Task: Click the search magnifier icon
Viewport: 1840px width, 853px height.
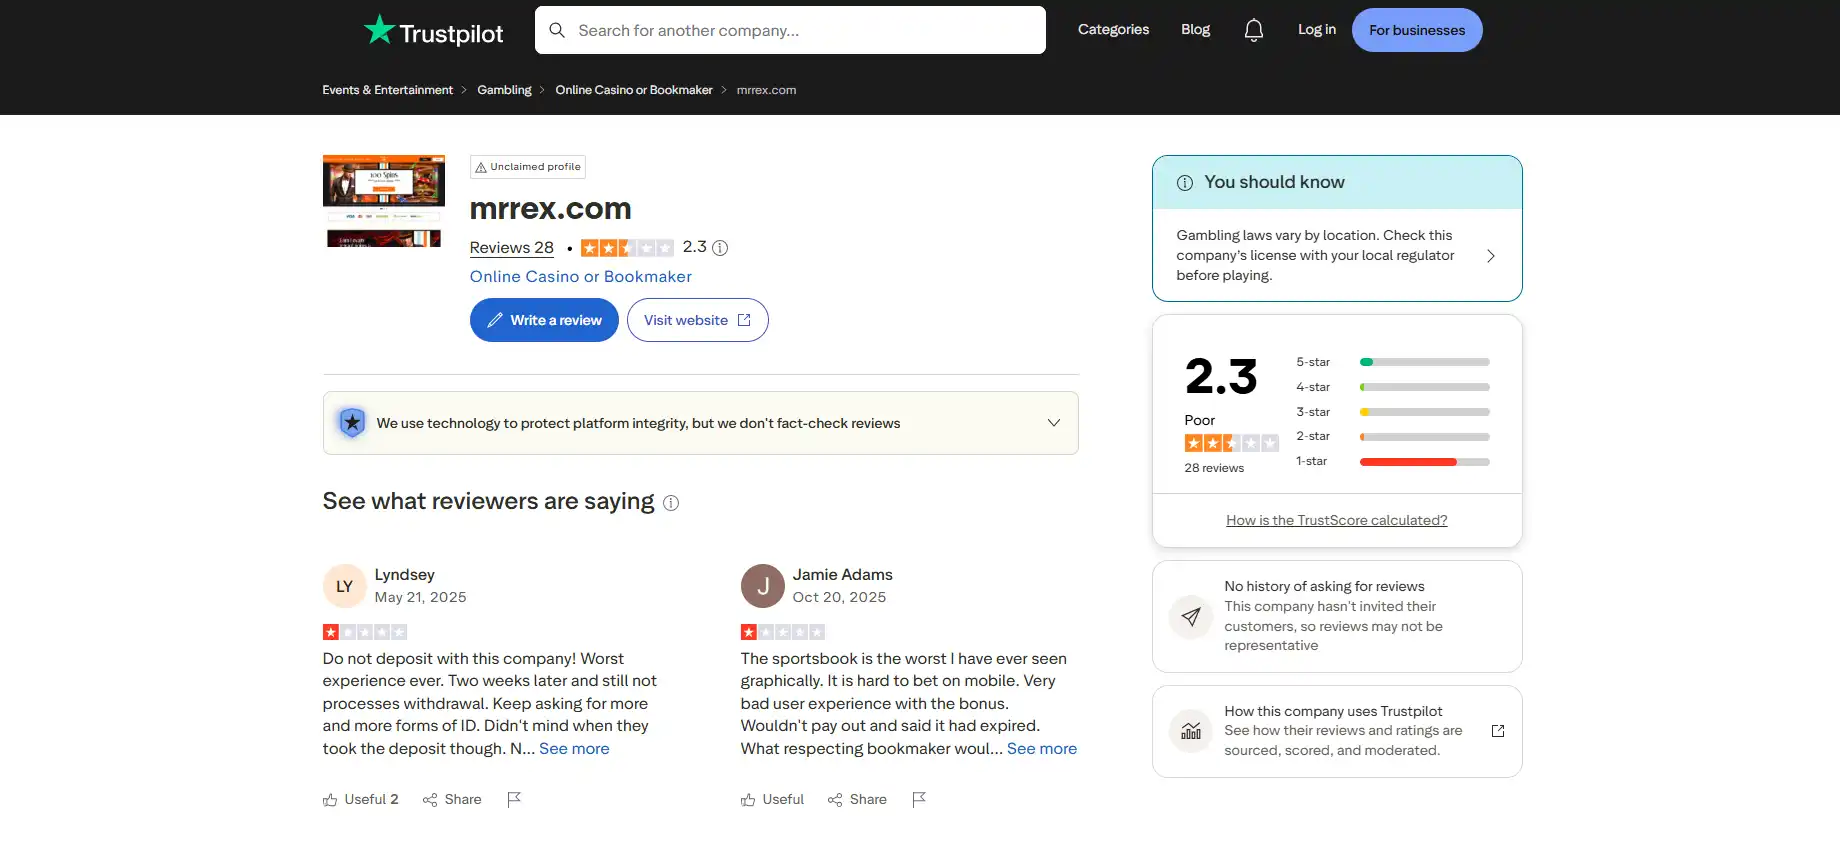Action: coord(557,30)
